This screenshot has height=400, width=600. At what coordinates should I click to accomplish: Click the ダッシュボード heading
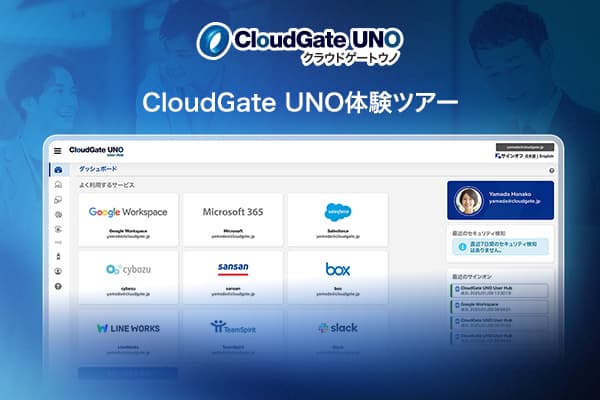tap(98, 168)
